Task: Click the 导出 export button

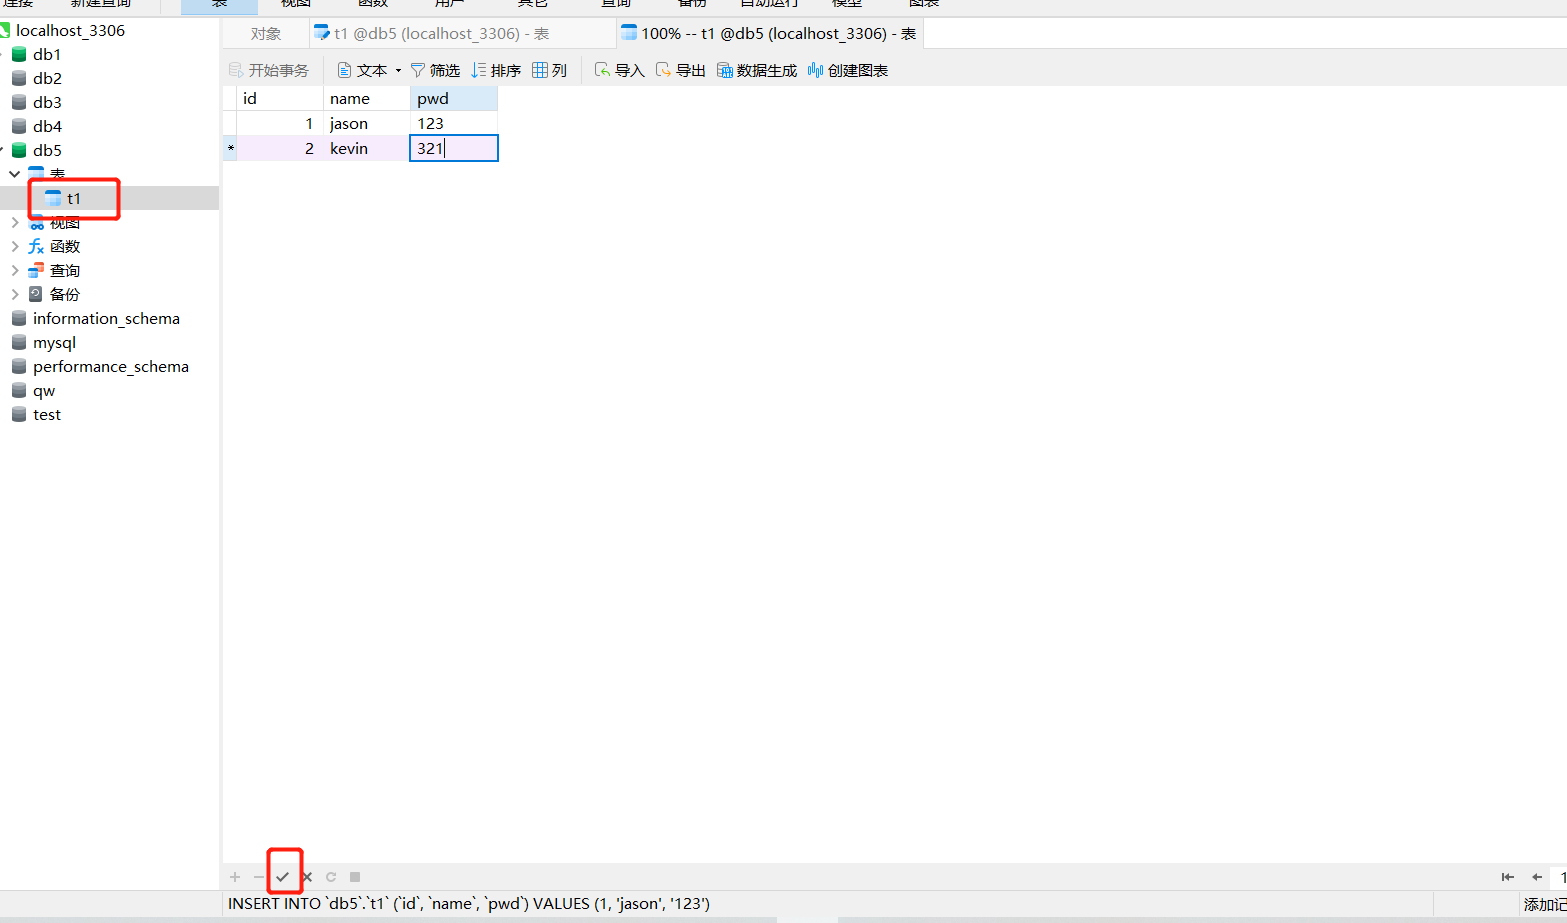Action: click(x=681, y=70)
